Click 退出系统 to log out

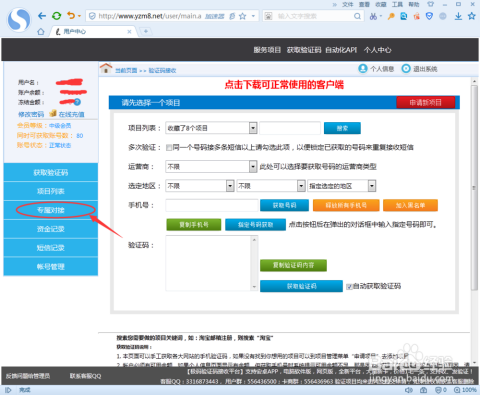(419, 69)
